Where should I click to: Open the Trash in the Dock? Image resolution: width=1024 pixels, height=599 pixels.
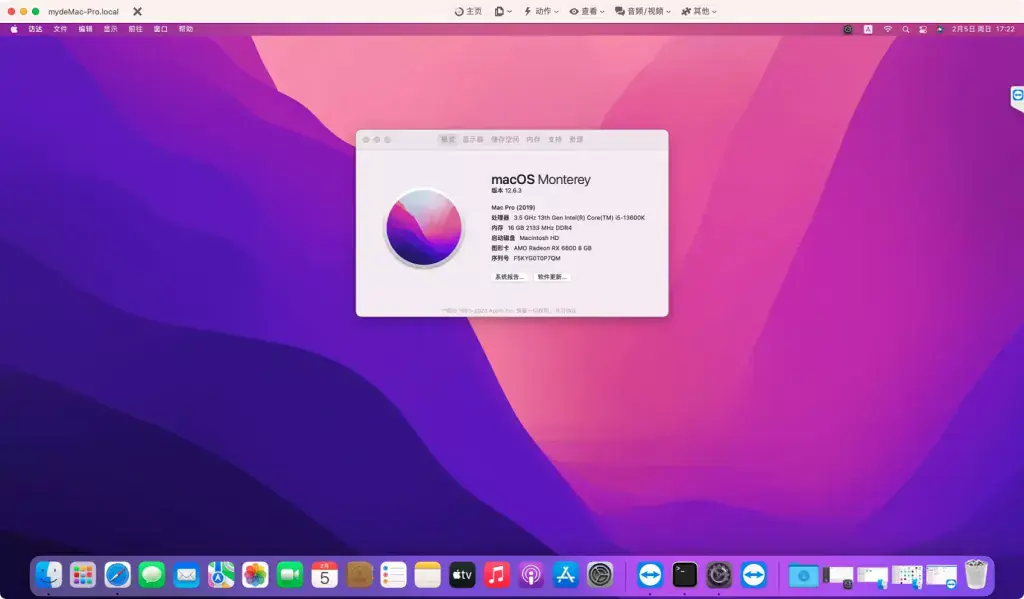[x=976, y=575]
